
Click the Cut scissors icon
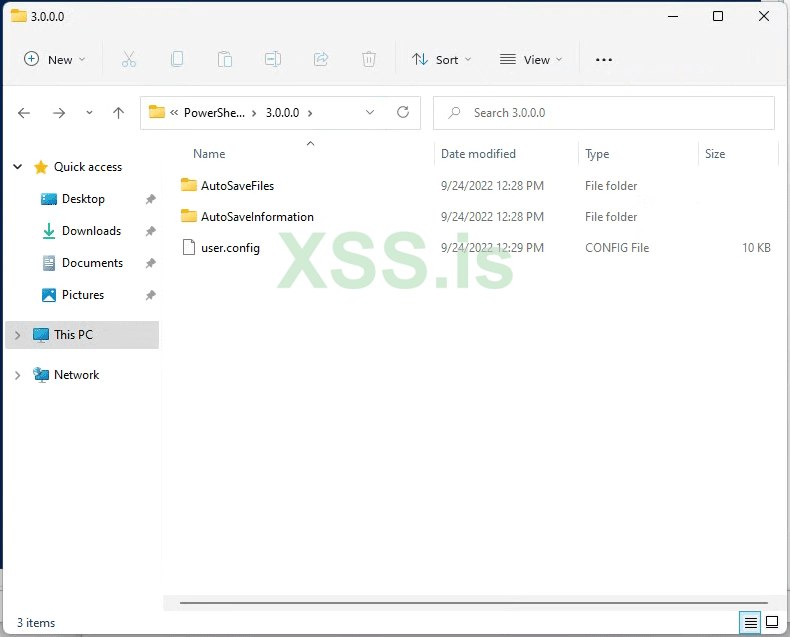[x=129, y=59]
